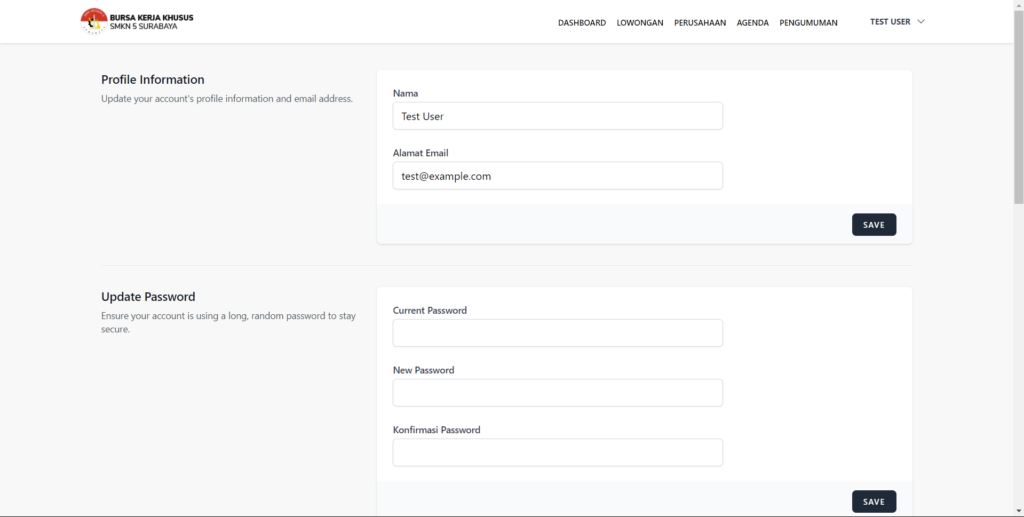Save the Update Password form
The image size is (1024, 517).
click(874, 501)
